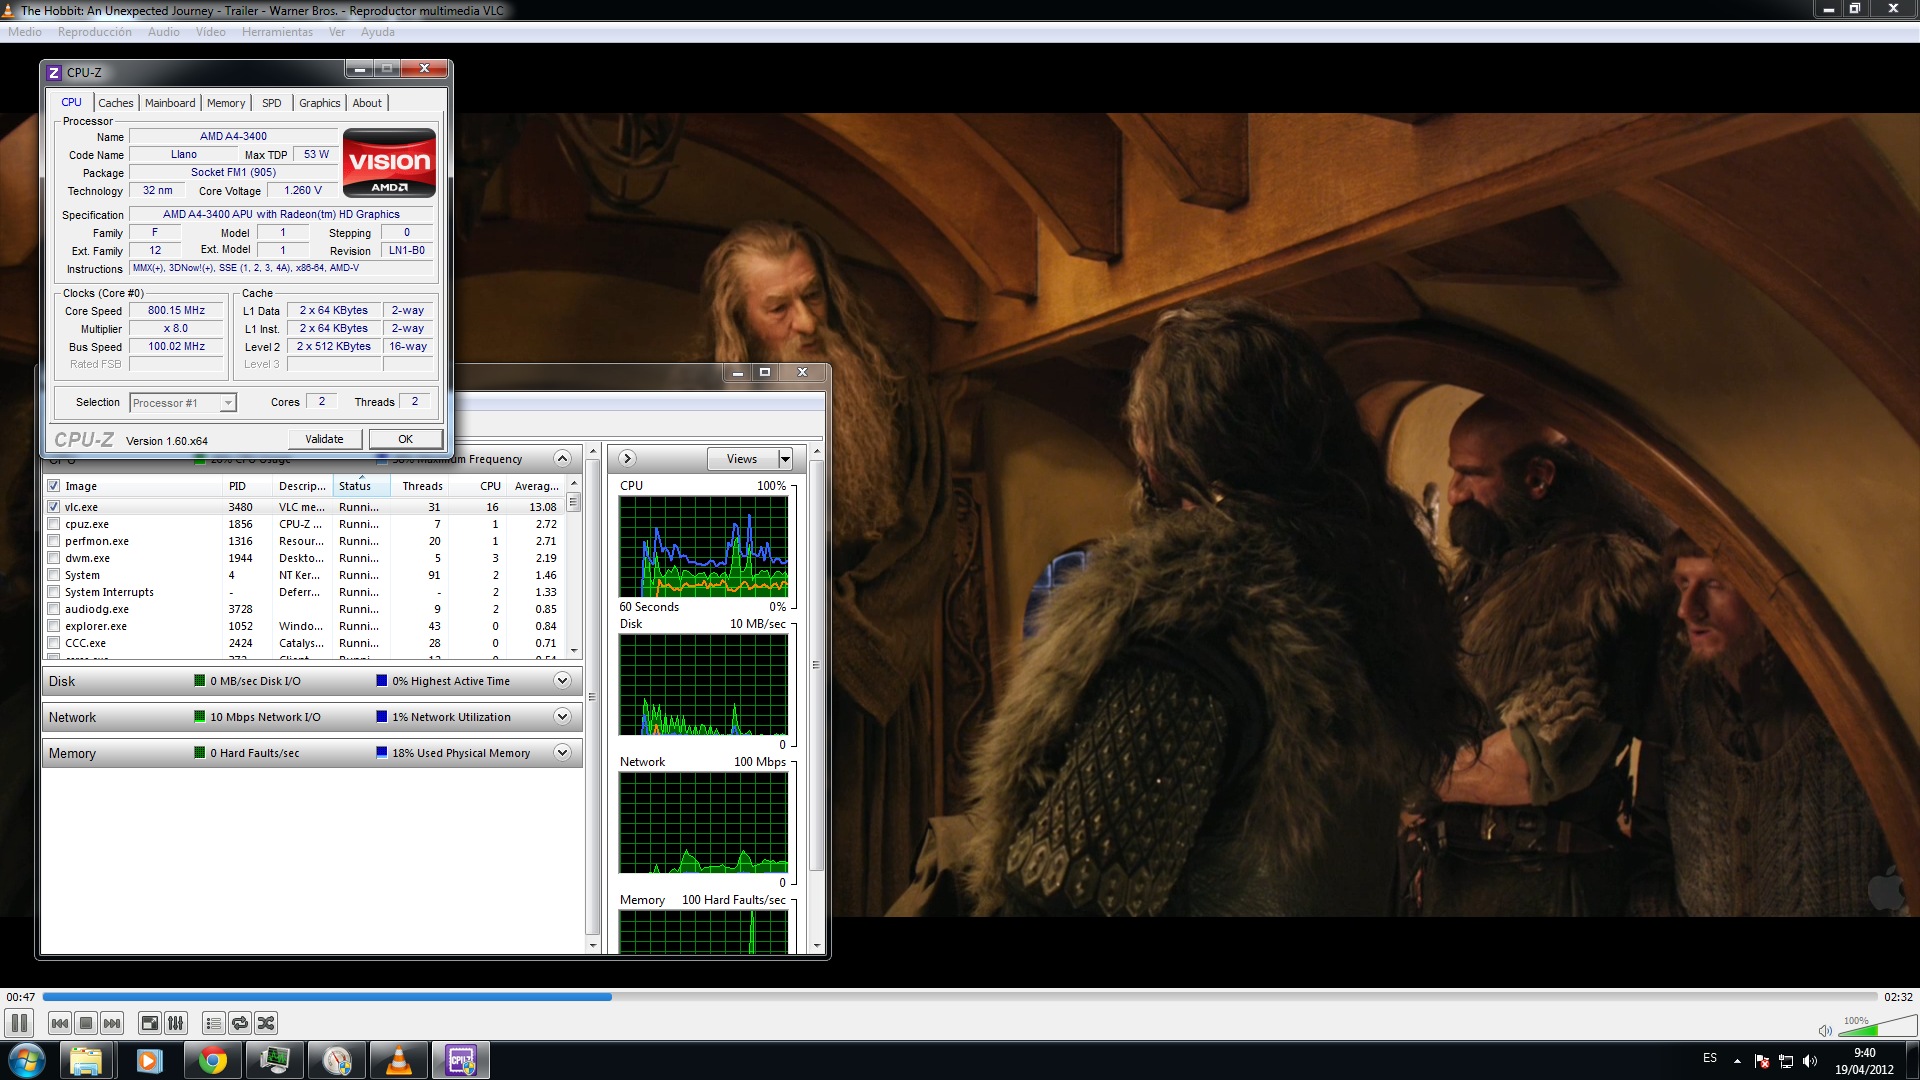The height and width of the screenshot is (1080, 1920).
Task: Expand the Disk section
Action: [562, 681]
